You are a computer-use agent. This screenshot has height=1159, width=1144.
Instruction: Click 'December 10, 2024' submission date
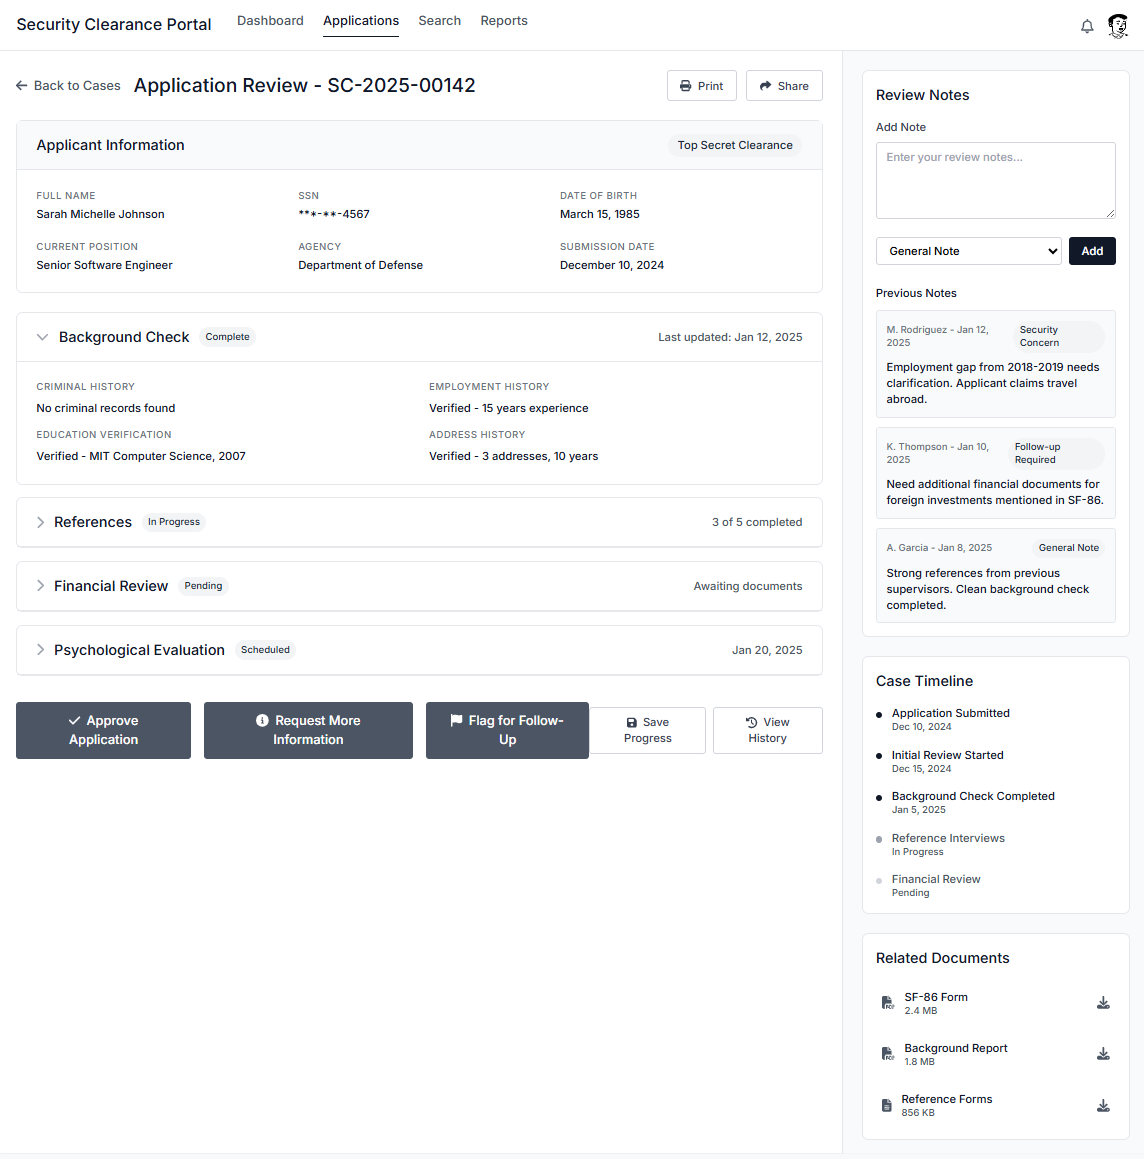[x=612, y=265]
